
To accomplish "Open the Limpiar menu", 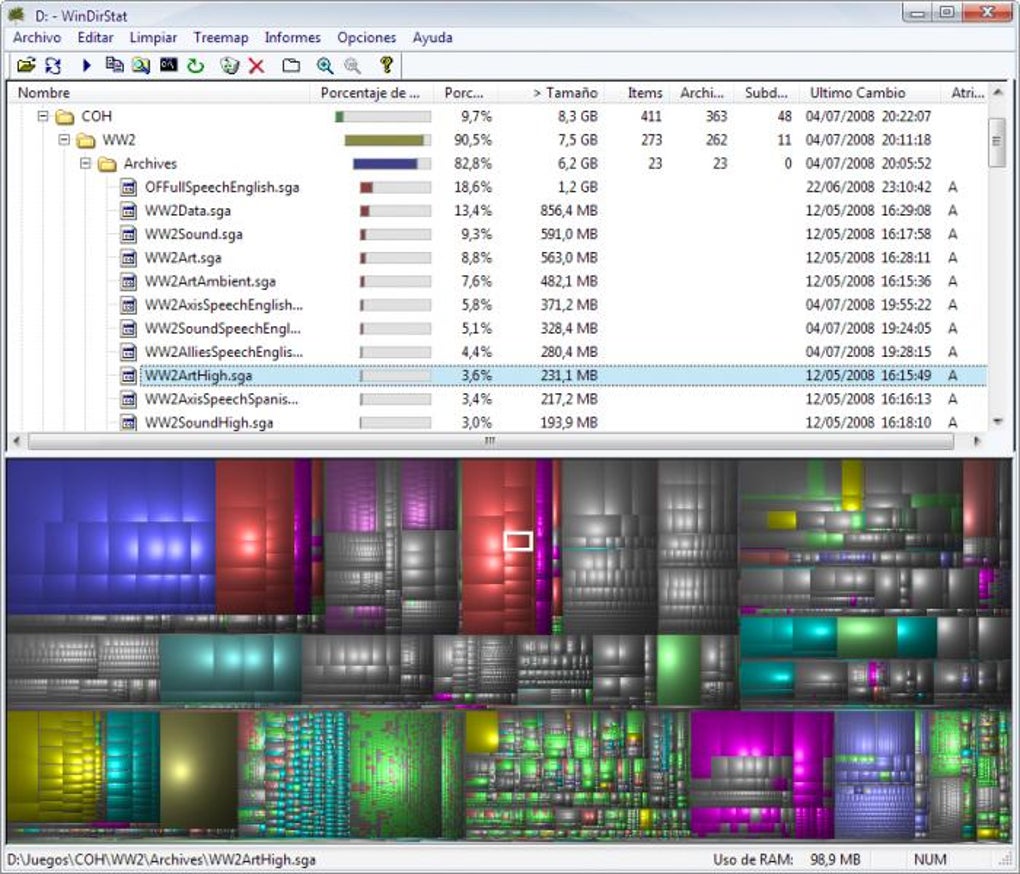I will pyautogui.click(x=153, y=38).
